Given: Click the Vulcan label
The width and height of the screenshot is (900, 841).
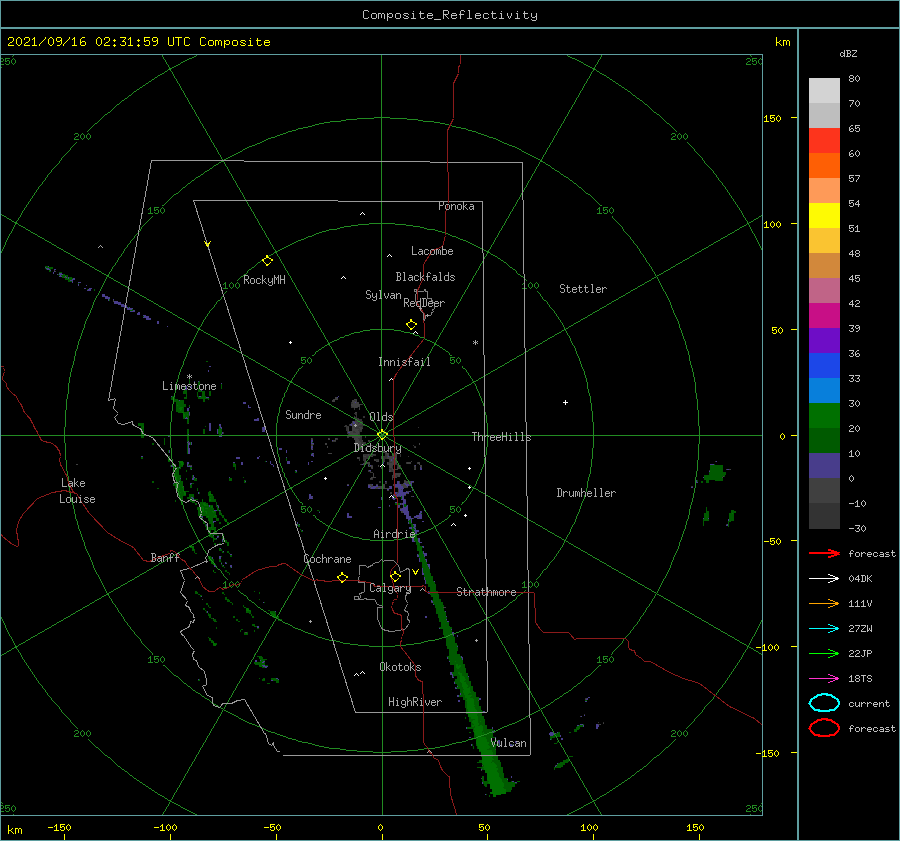Looking at the screenshot, I should tap(509, 743).
